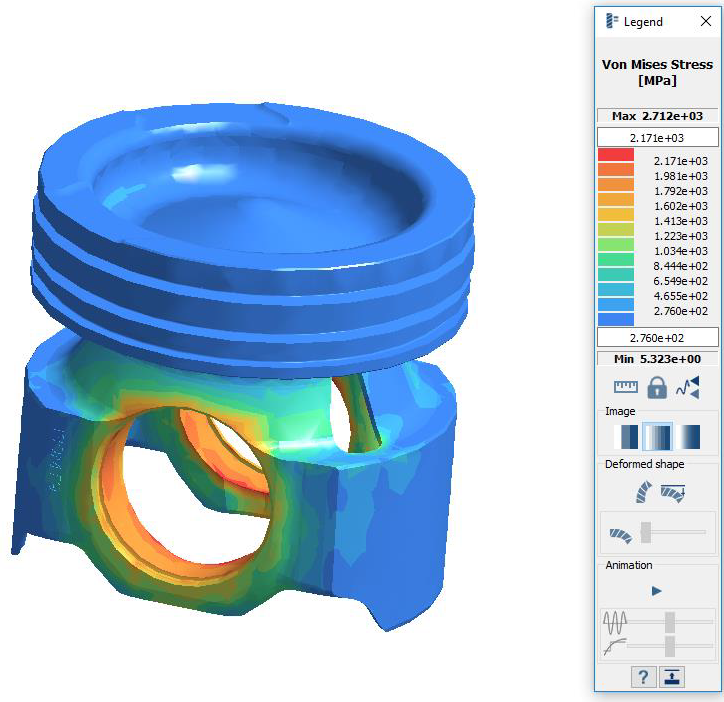Click the red color swatch in legend

point(616,155)
